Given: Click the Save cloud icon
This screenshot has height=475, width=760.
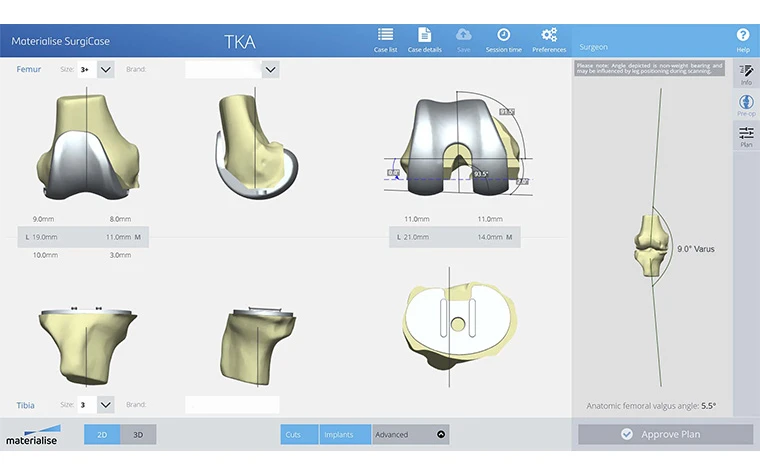Looking at the screenshot, I should pos(463,36).
